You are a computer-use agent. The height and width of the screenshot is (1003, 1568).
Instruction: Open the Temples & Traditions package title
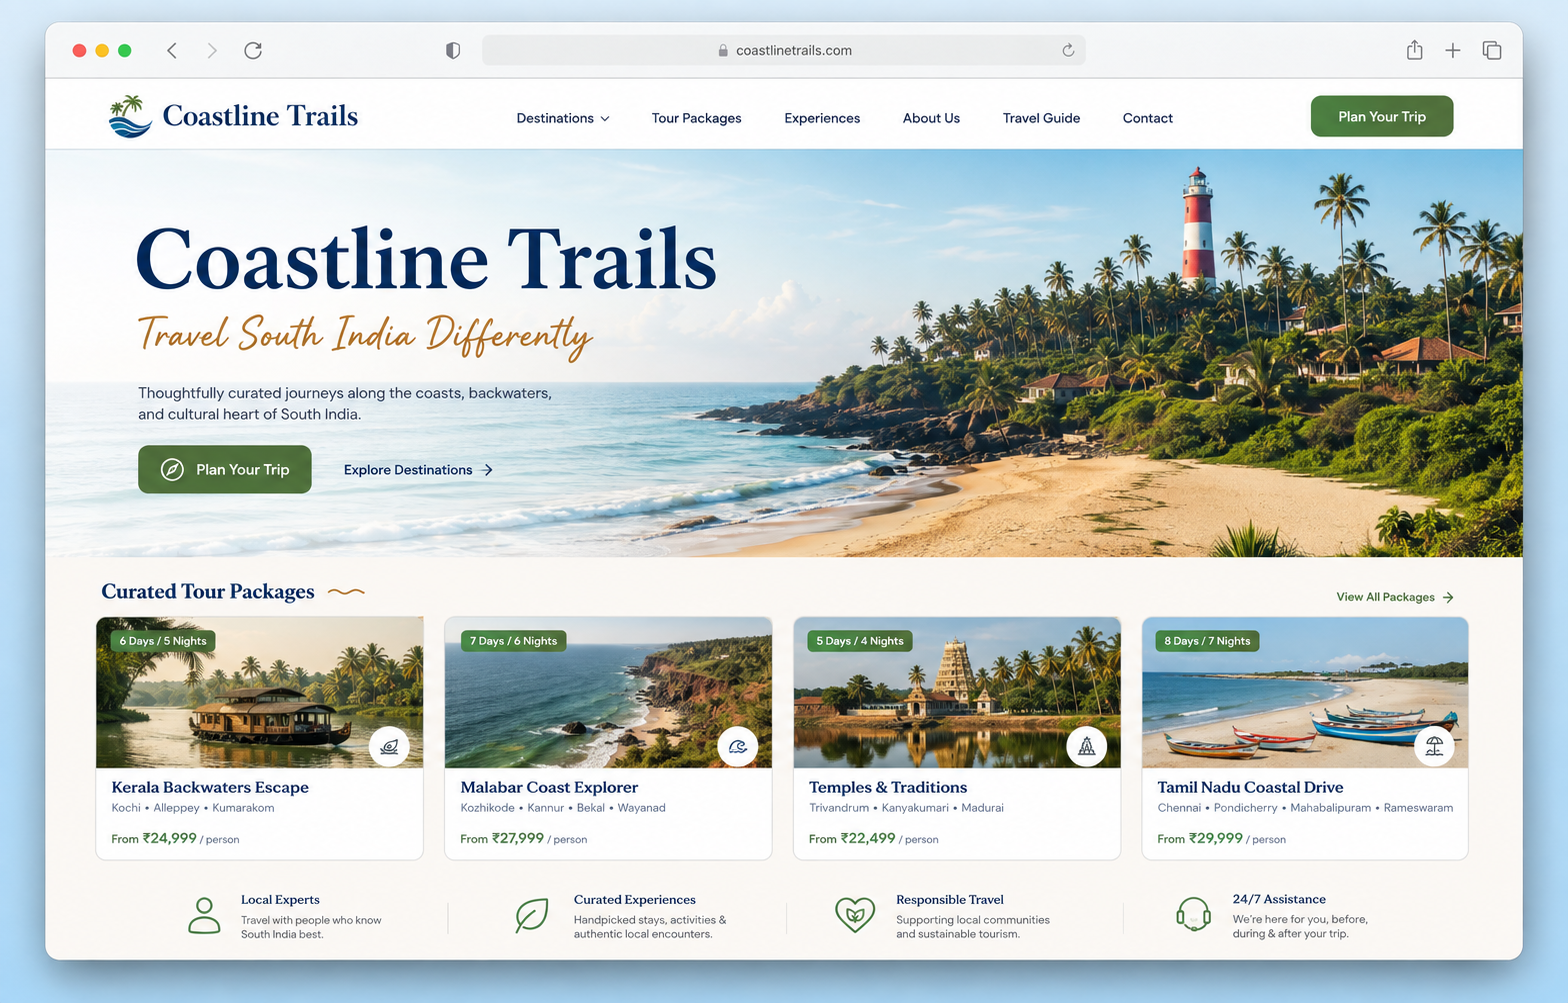click(888, 788)
